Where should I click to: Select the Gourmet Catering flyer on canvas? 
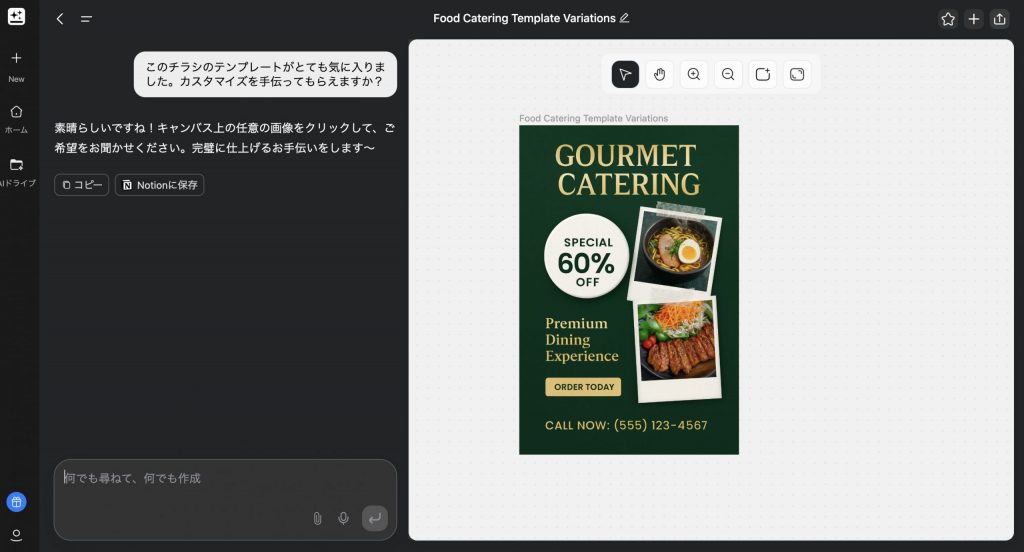coord(628,290)
